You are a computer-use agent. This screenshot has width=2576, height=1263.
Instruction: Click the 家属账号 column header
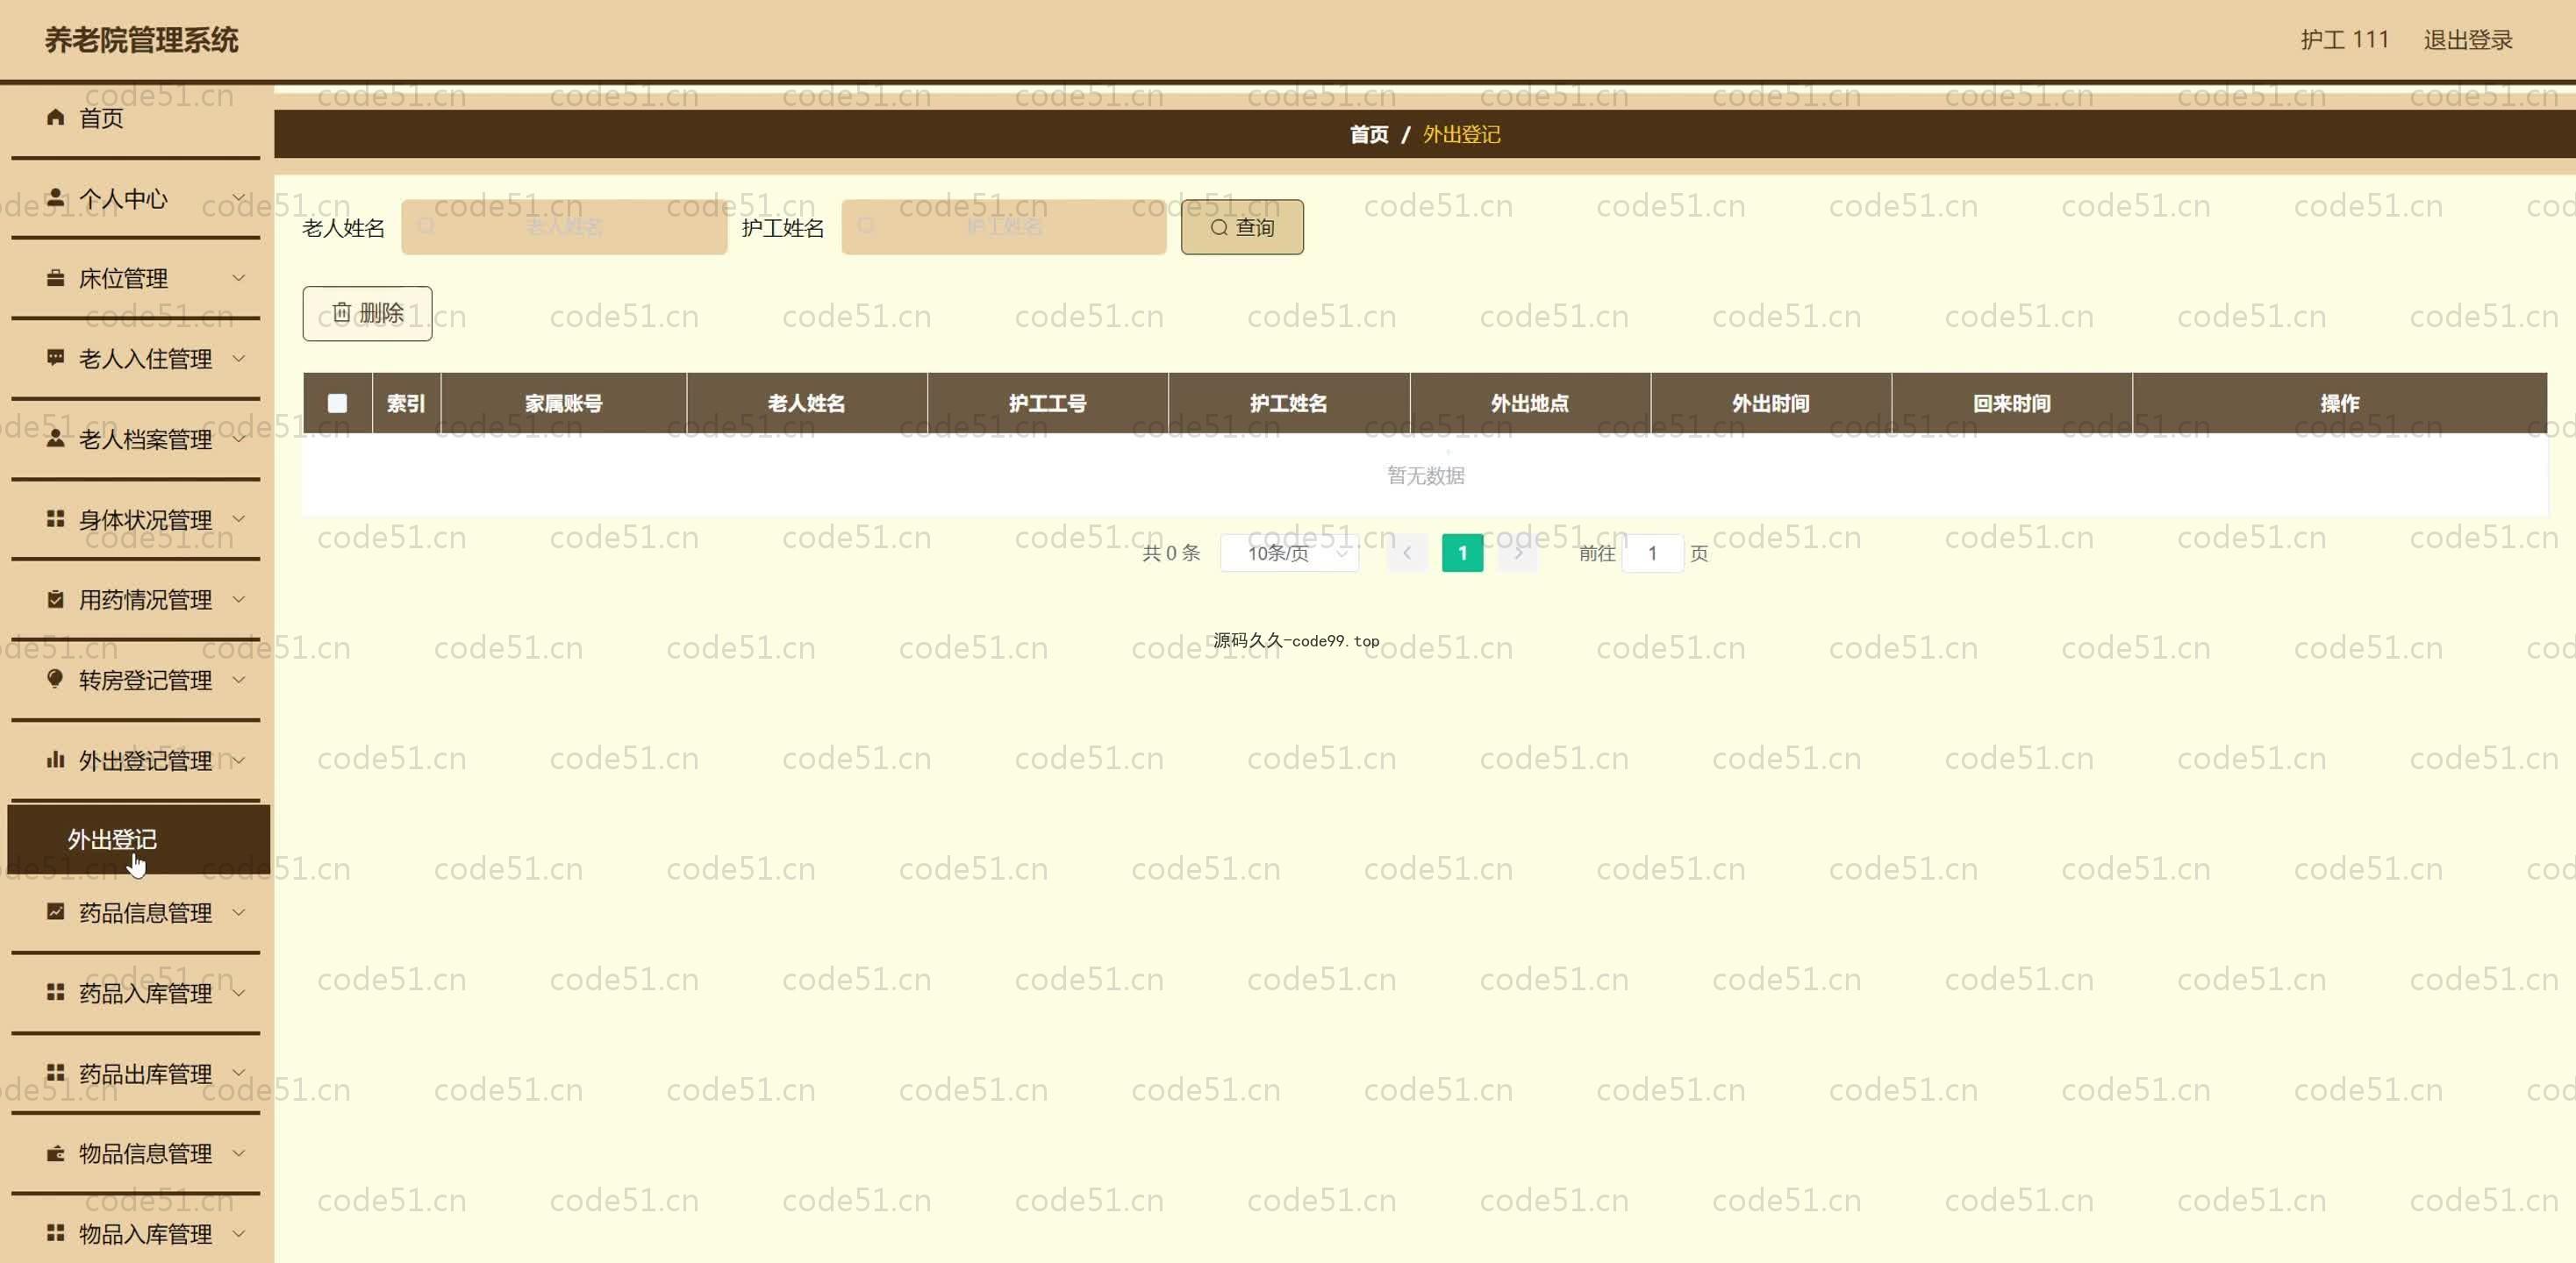(564, 403)
